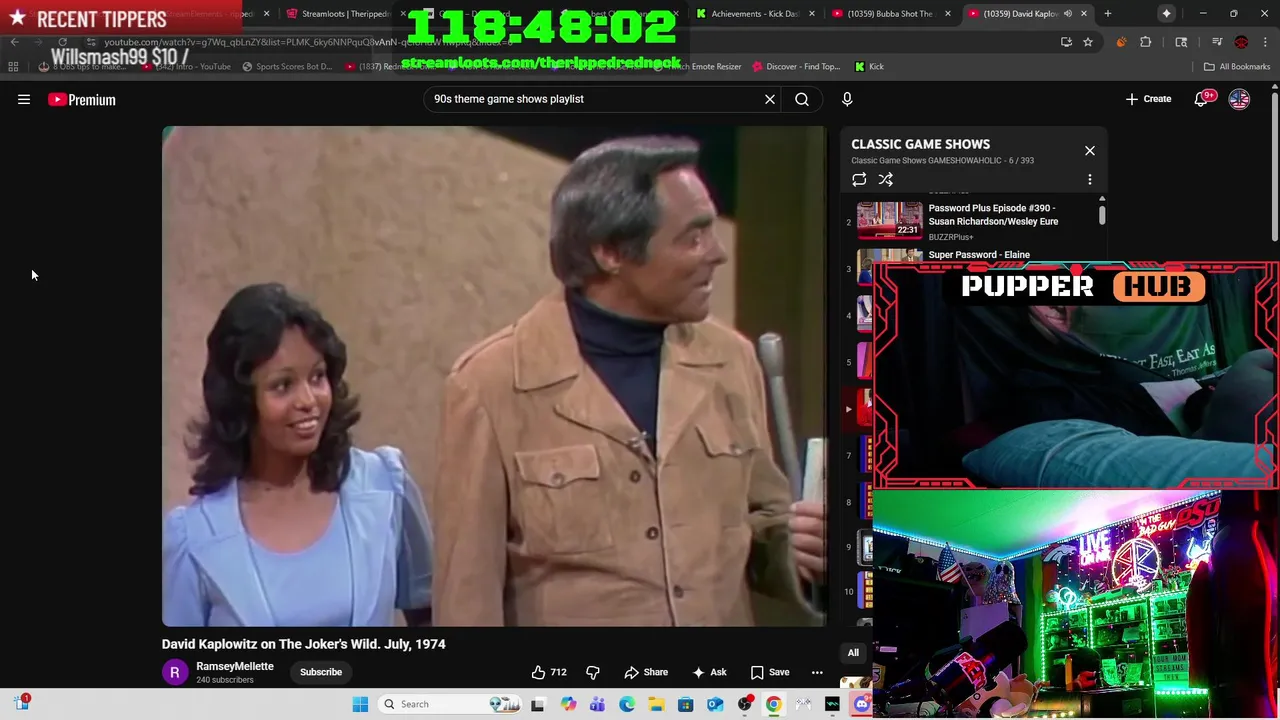Open RamseyMellette channel name link
Image resolution: width=1280 pixels, height=720 pixels.
(235, 666)
